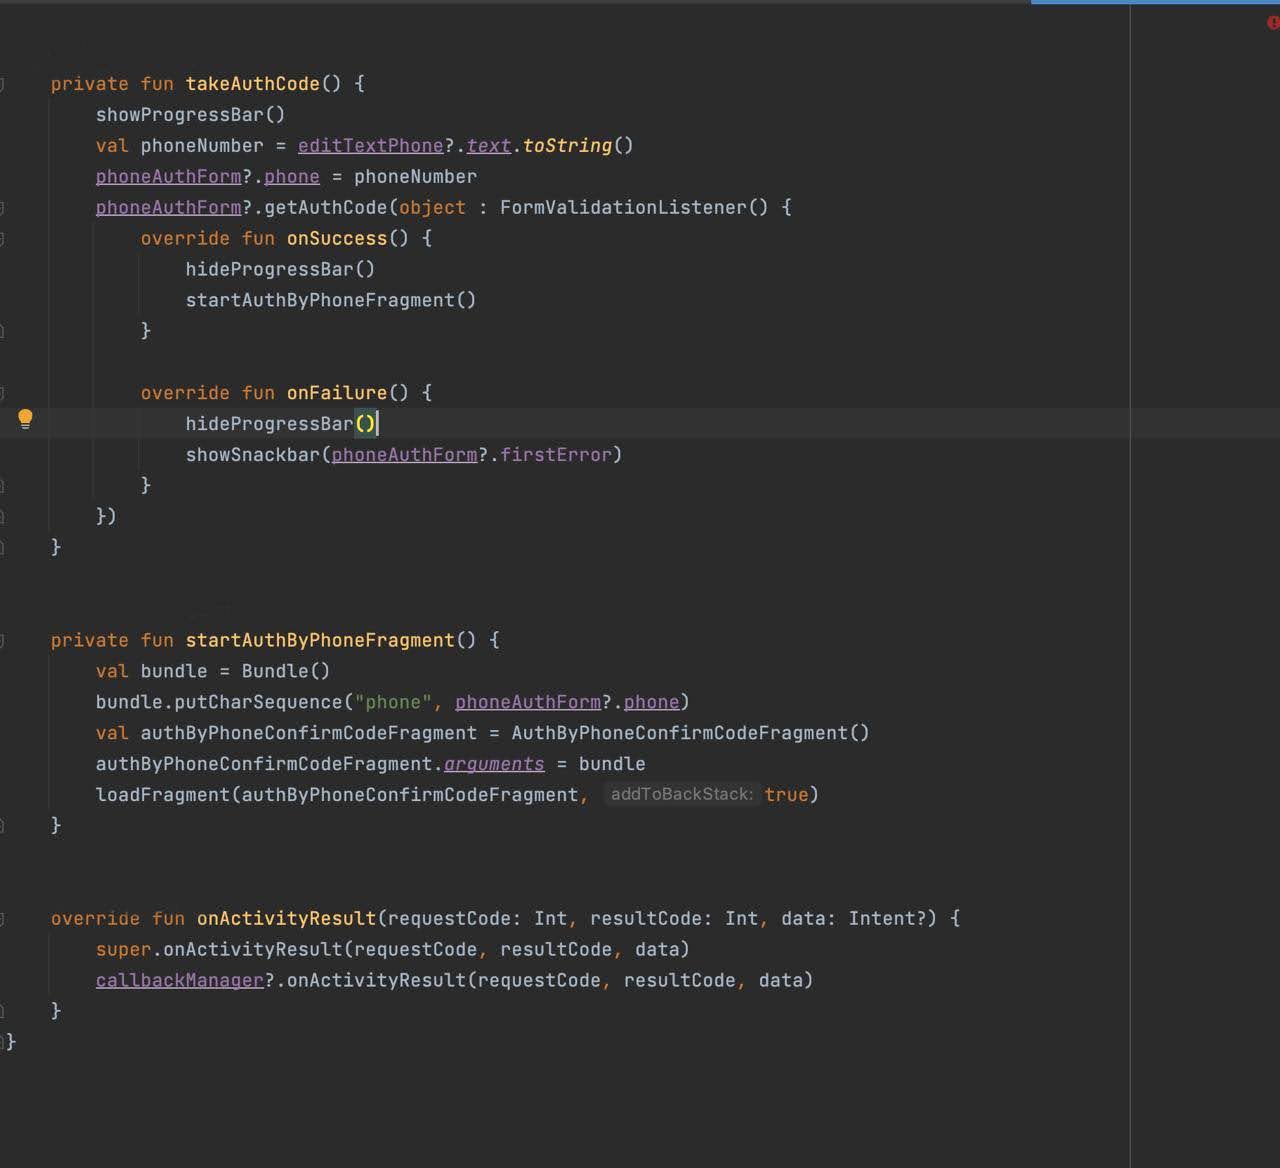The width and height of the screenshot is (1280, 1168).
Task: Click the true keyword in loadFragment call
Action: [786, 794]
